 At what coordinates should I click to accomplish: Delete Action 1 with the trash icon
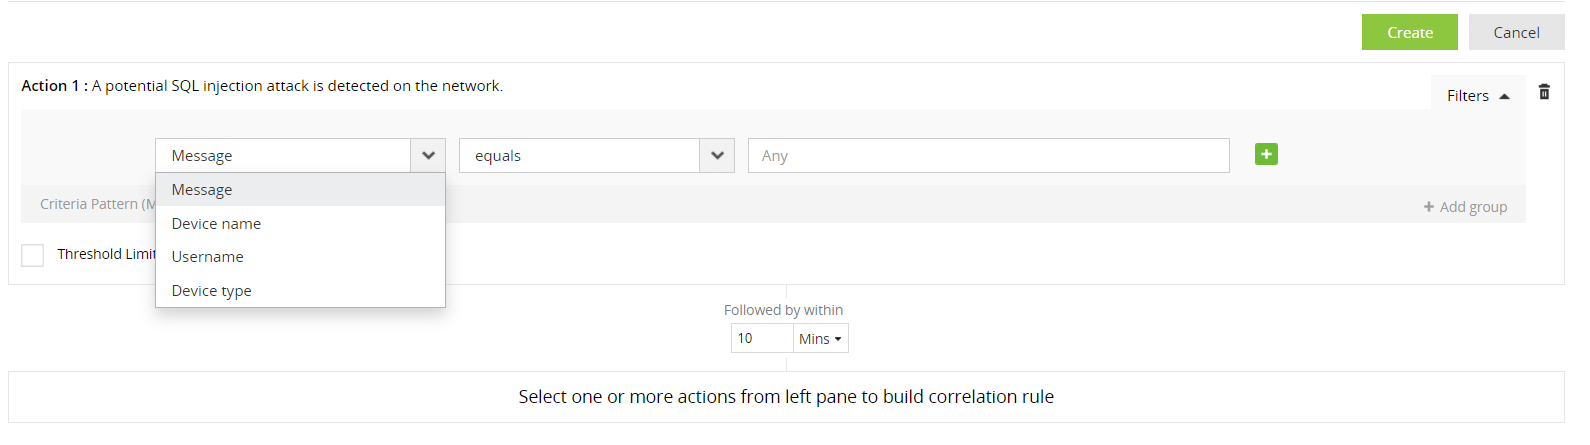tap(1544, 92)
